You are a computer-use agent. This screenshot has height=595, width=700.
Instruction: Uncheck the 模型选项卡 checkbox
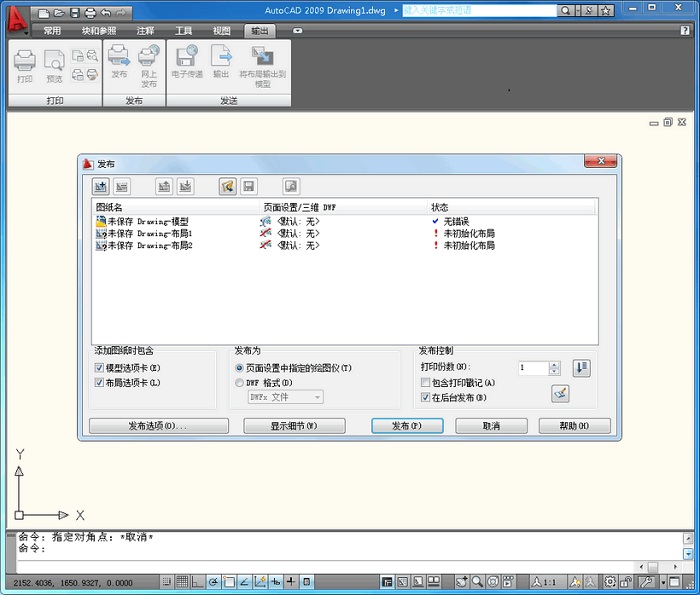point(99,368)
